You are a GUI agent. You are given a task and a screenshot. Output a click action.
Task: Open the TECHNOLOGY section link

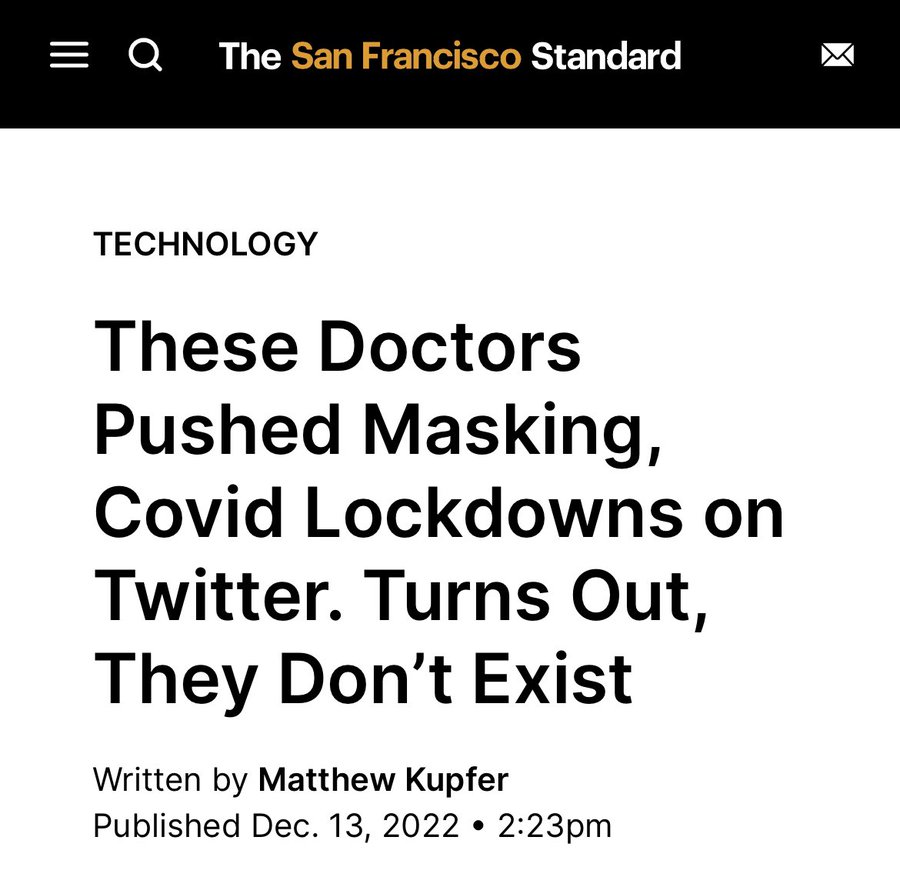click(205, 243)
